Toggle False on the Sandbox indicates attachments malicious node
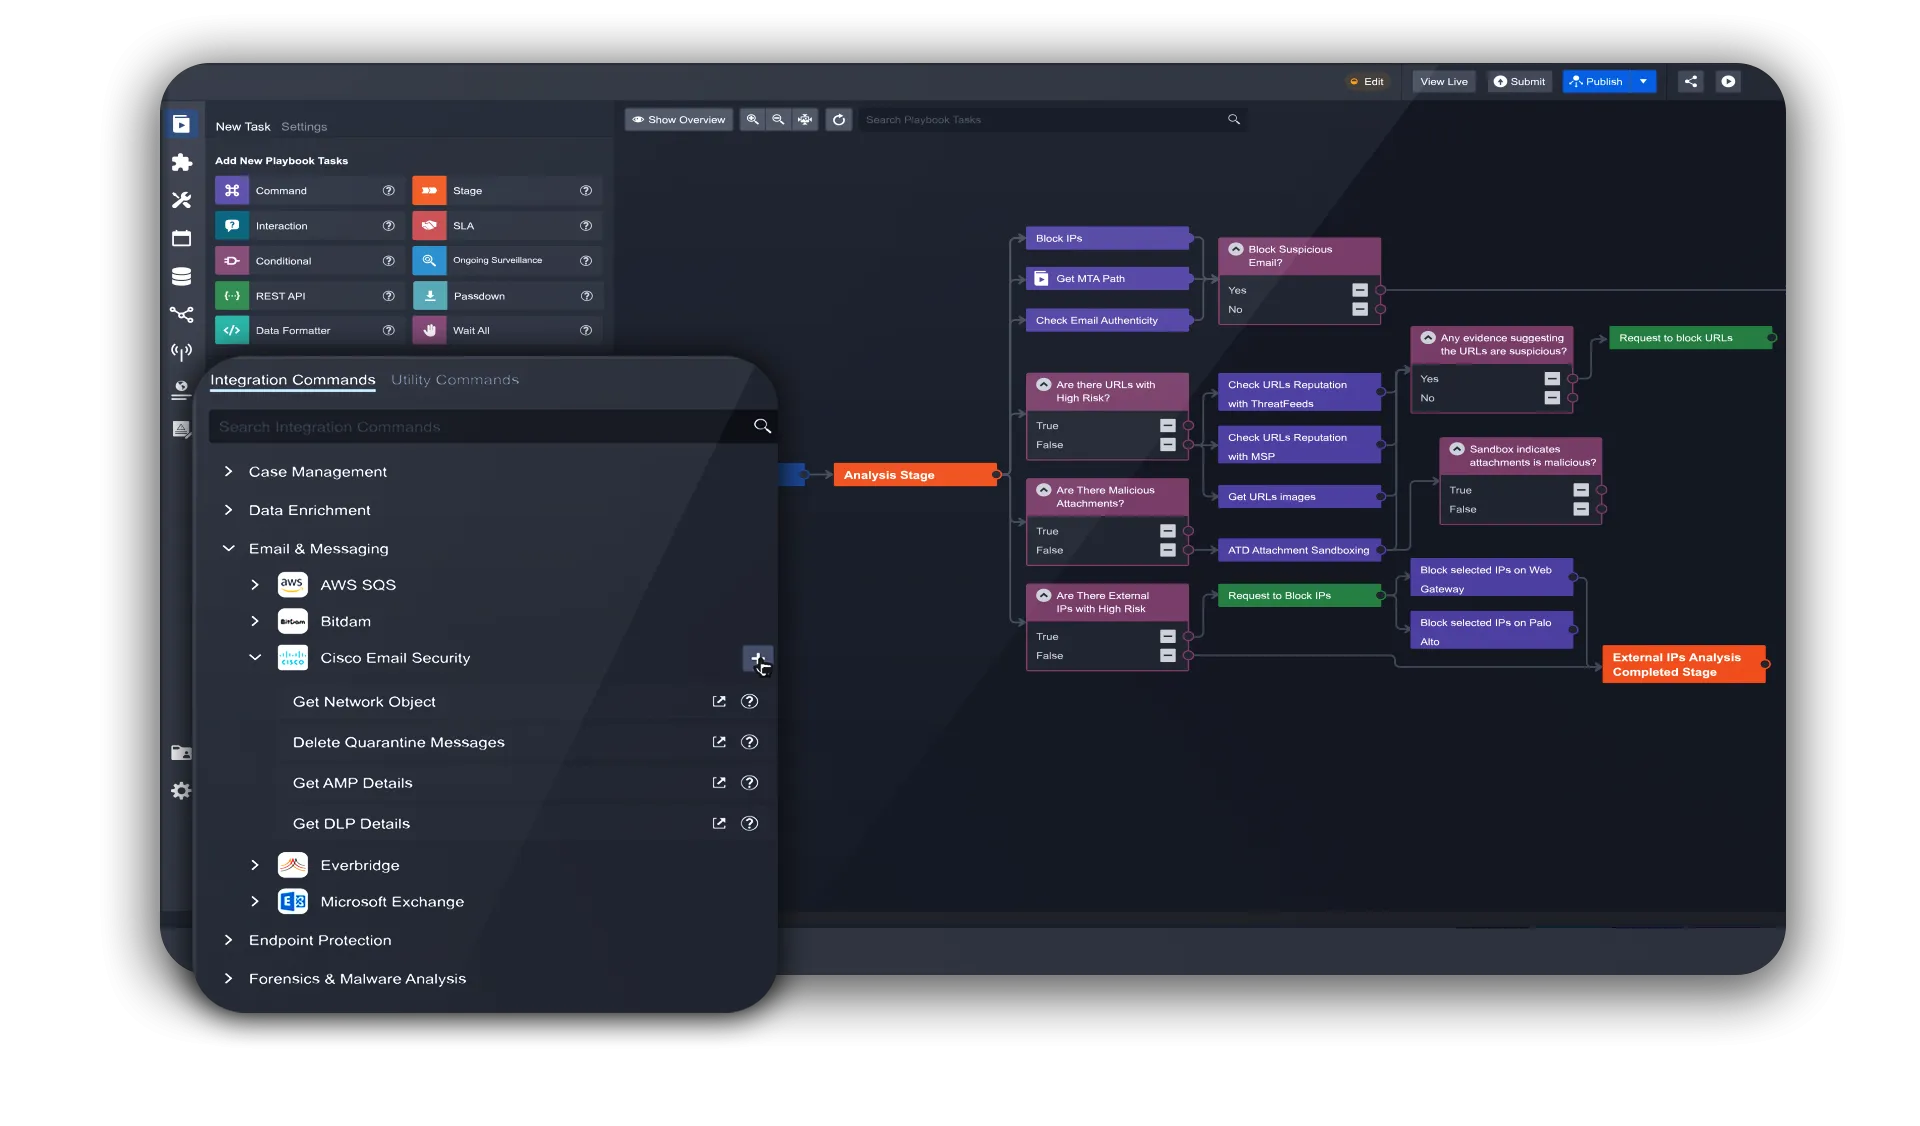This screenshot has width=1920, height=1126. pyautogui.click(x=1582, y=508)
